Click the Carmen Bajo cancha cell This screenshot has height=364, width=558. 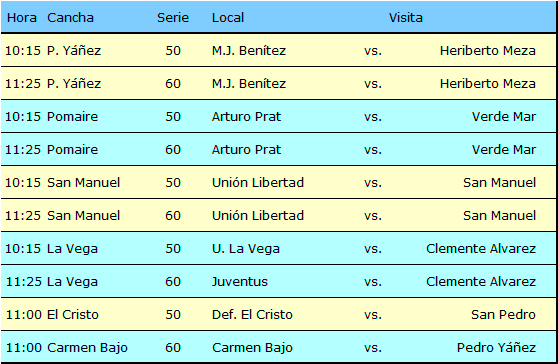click(x=87, y=348)
